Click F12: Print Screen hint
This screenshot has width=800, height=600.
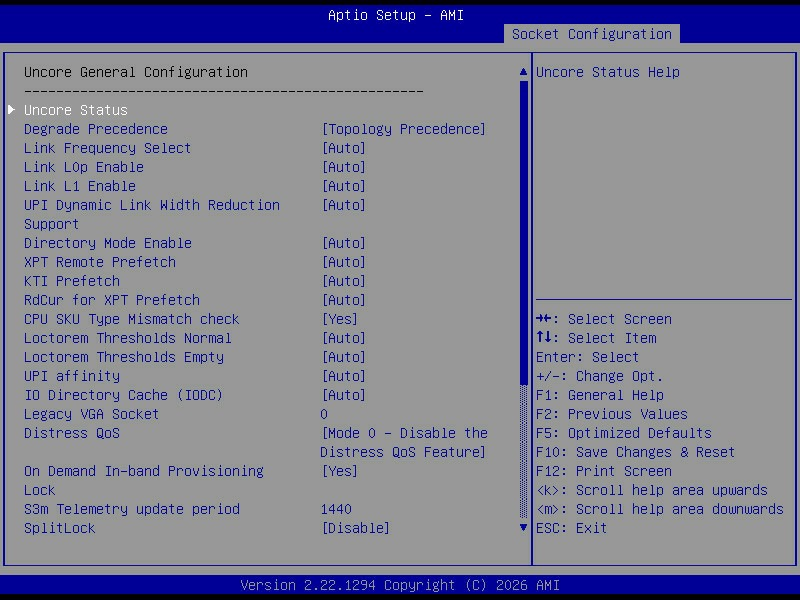[x=604, y=471]
